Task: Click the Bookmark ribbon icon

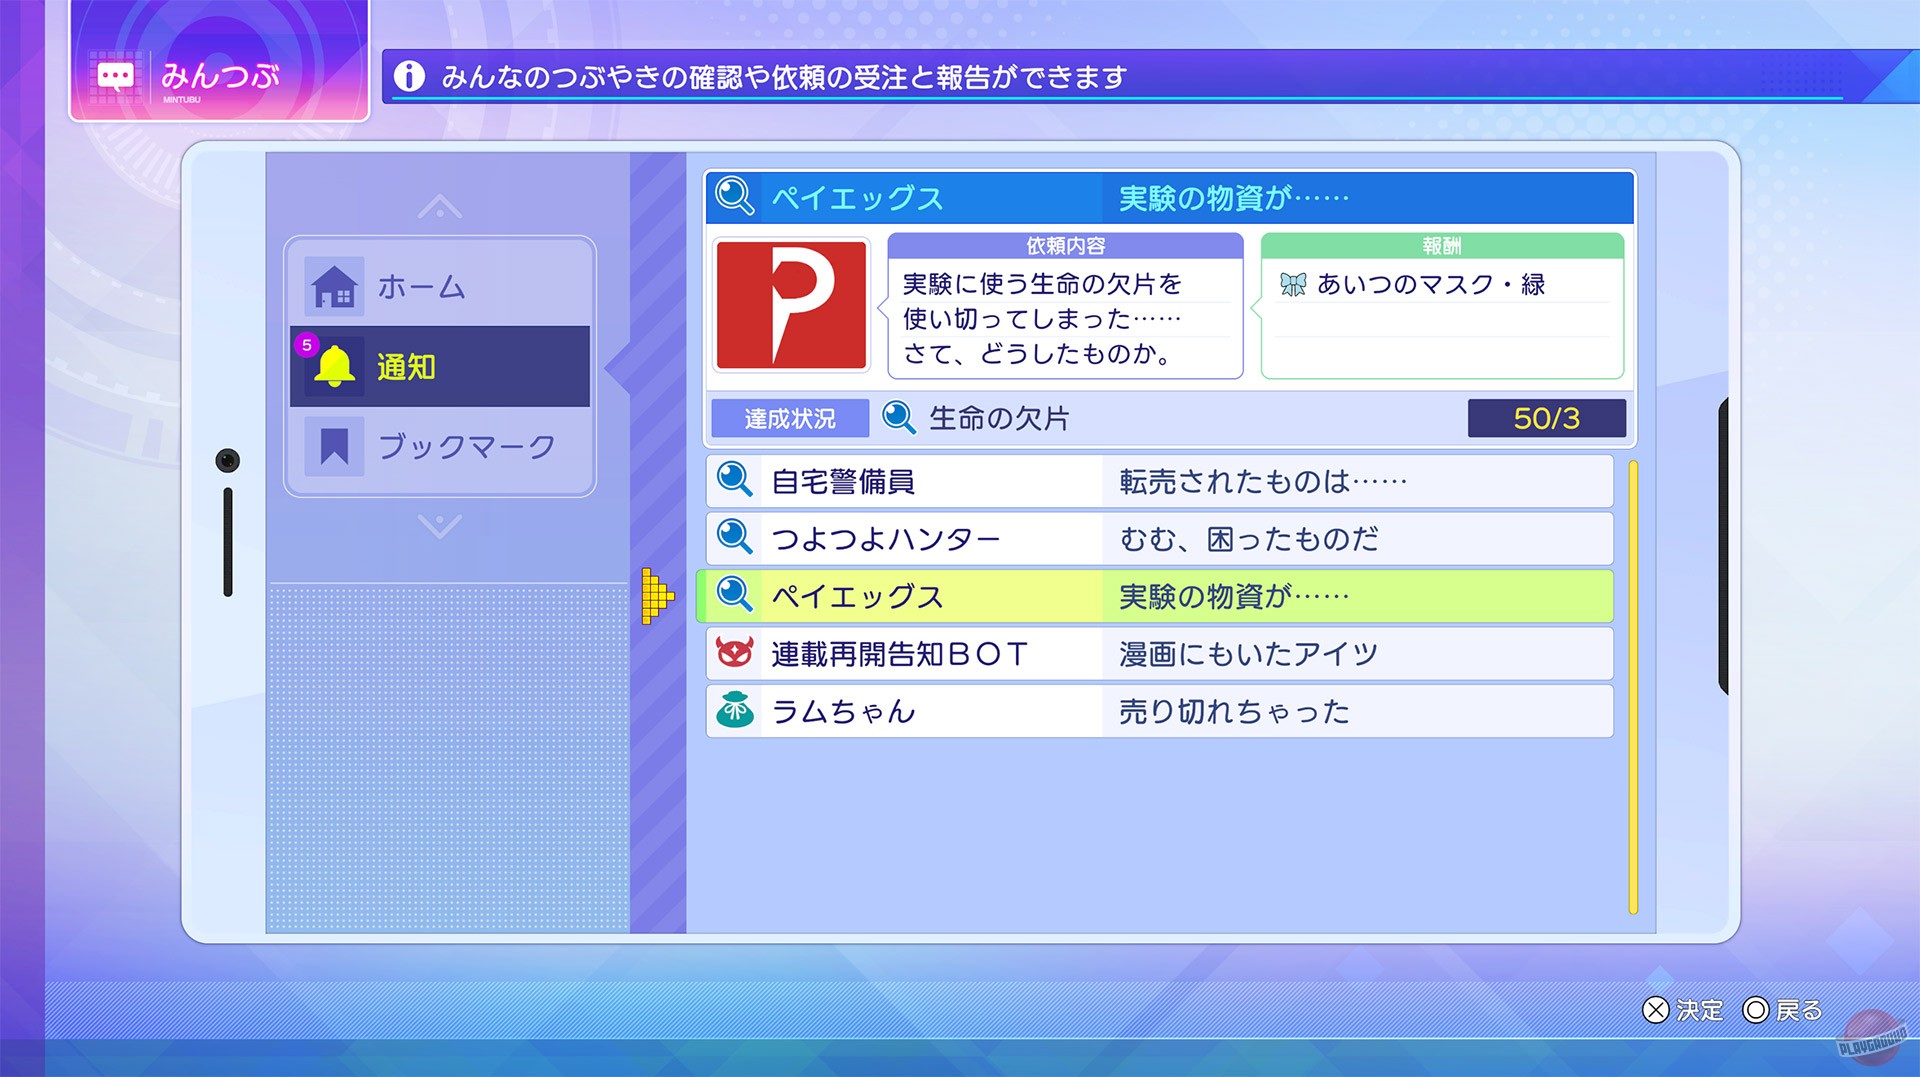Action: [334, 446]
